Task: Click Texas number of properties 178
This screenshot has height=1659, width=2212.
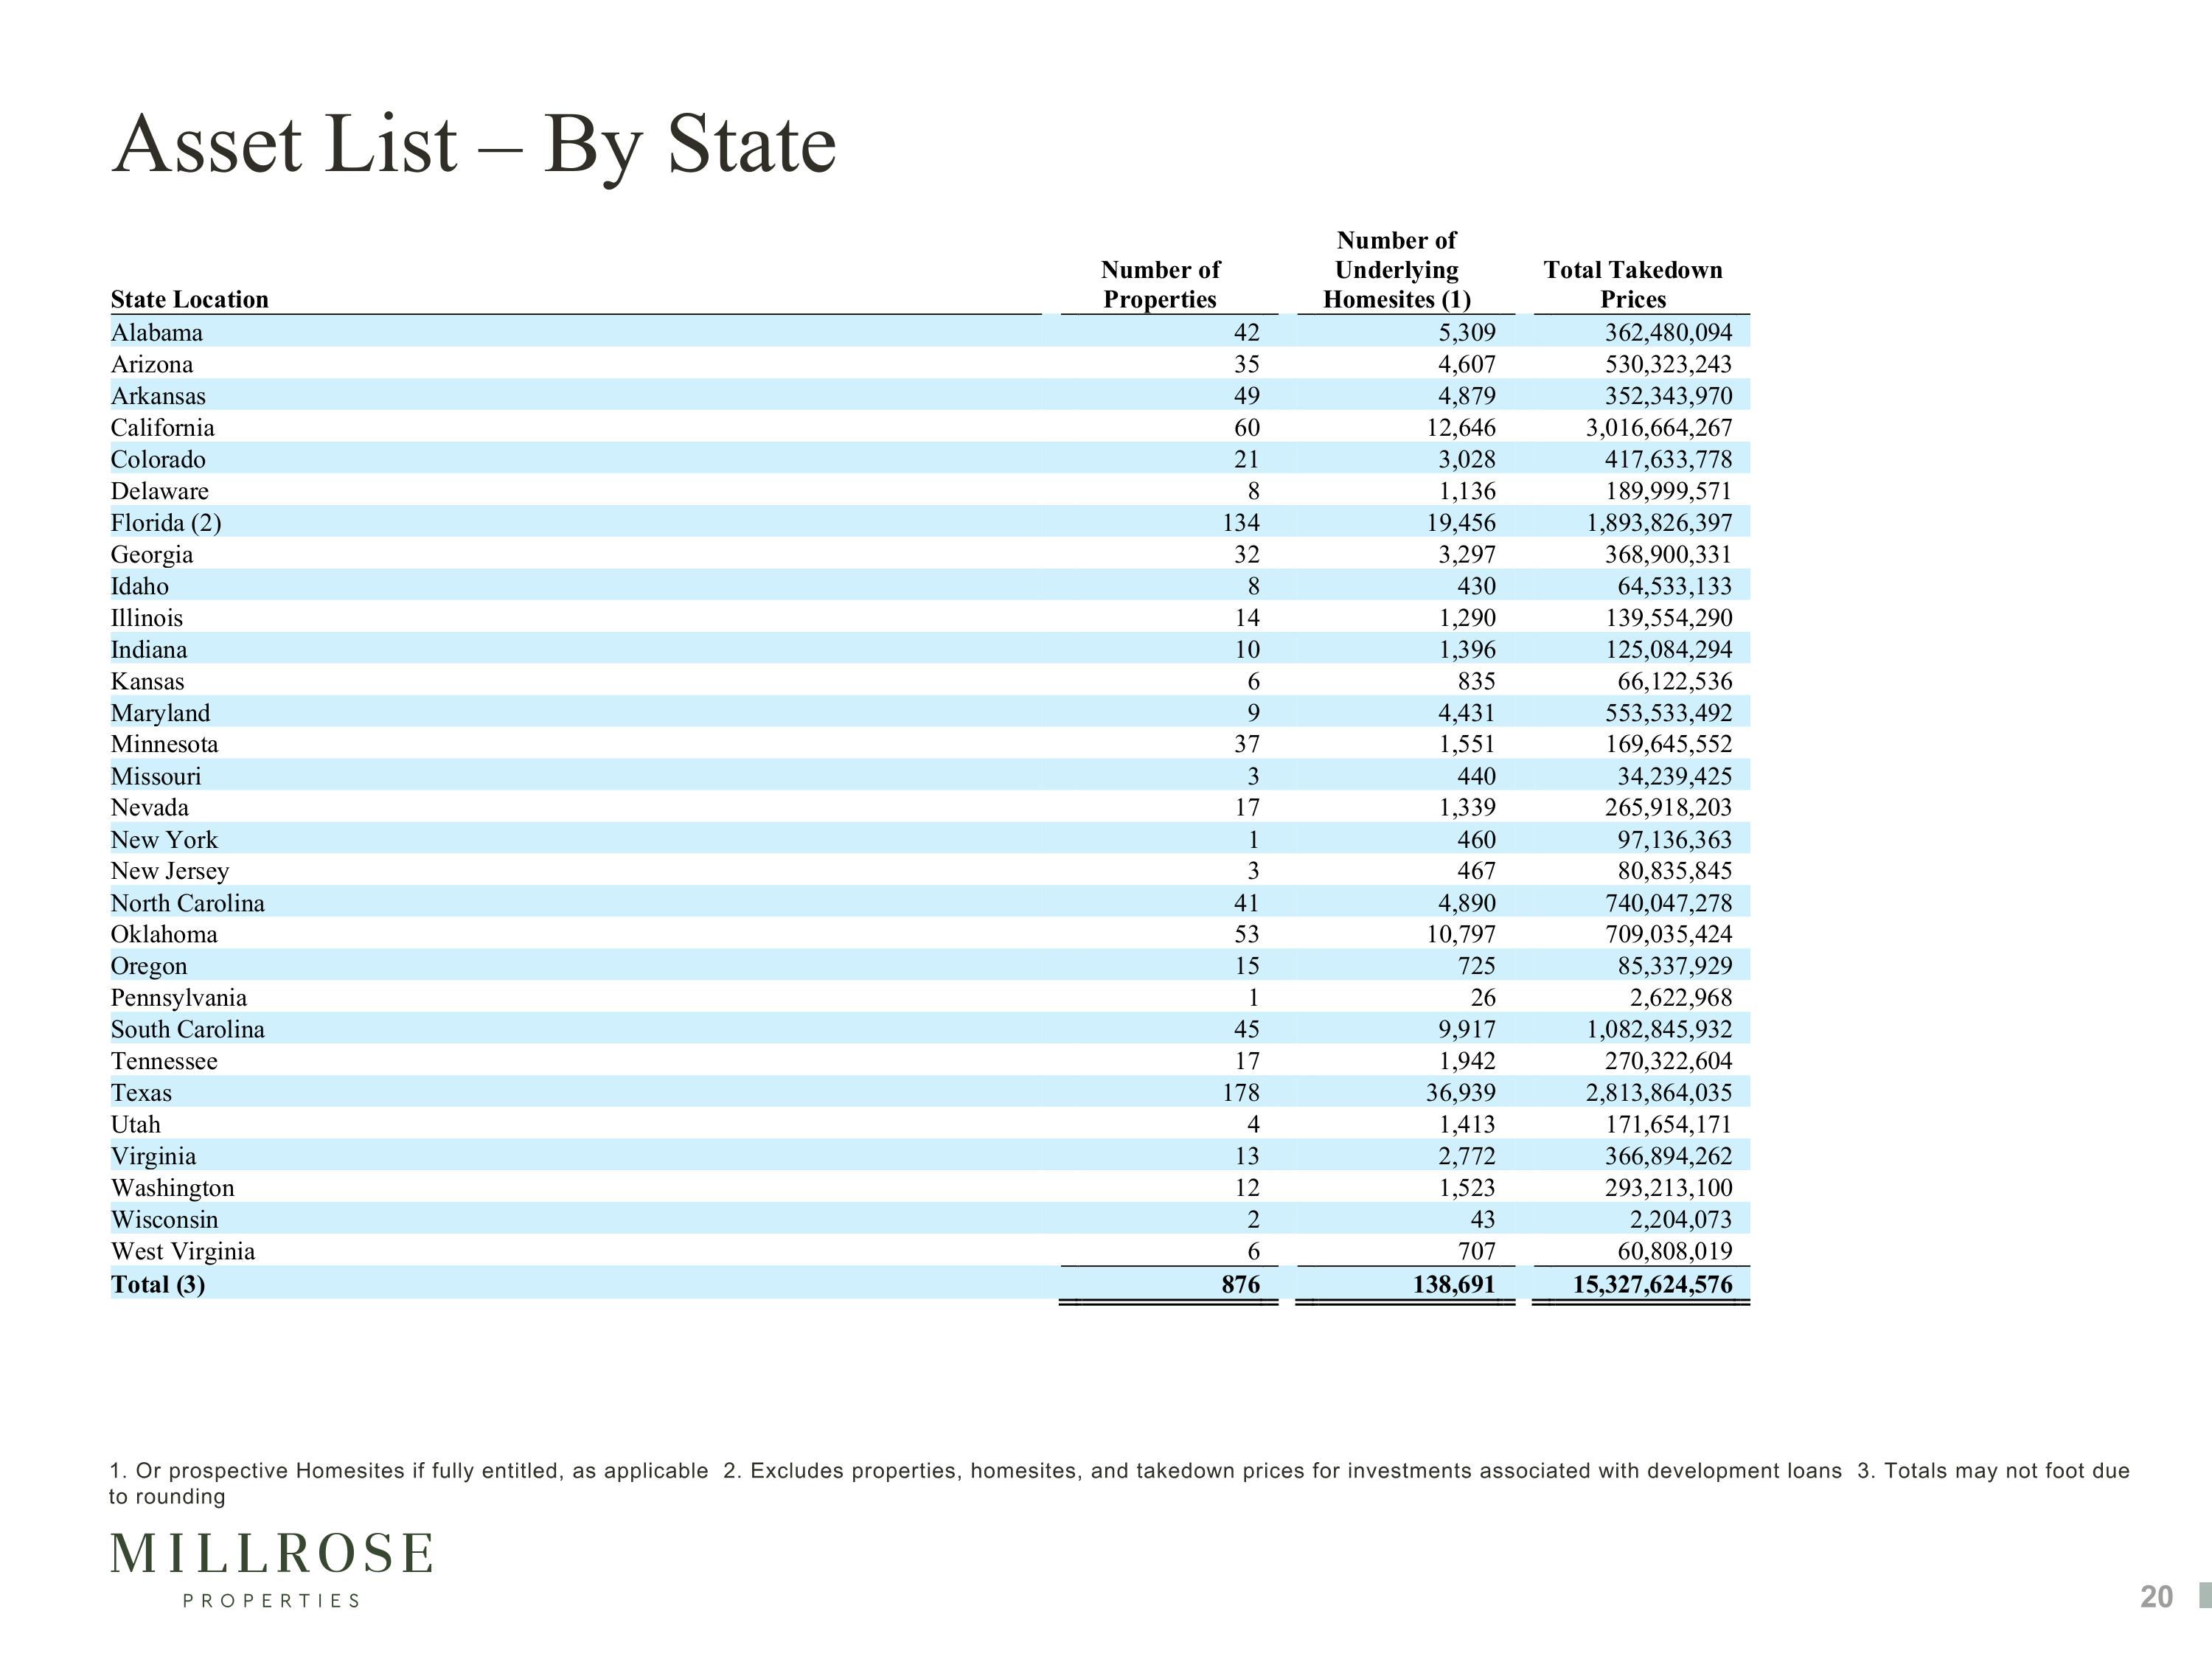Action: tap(1240, 1093)
